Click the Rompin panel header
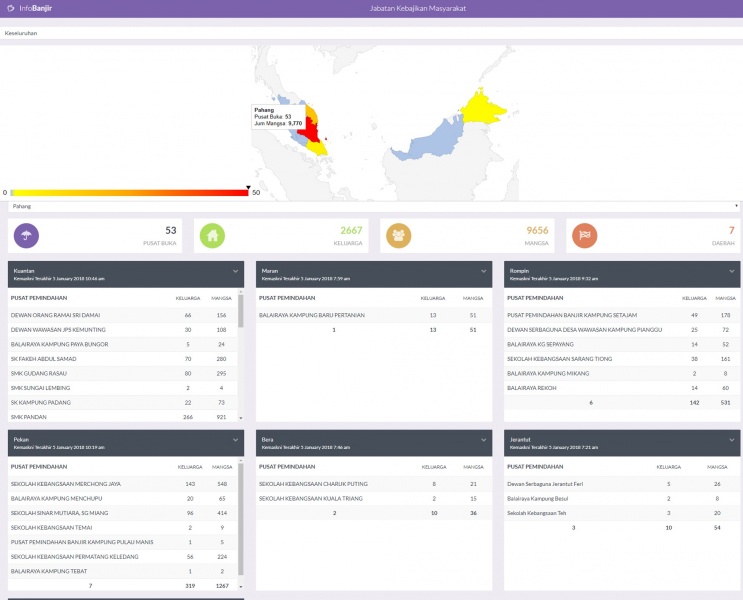This screenshot has width=743, height=600. [x=622, y=274]
